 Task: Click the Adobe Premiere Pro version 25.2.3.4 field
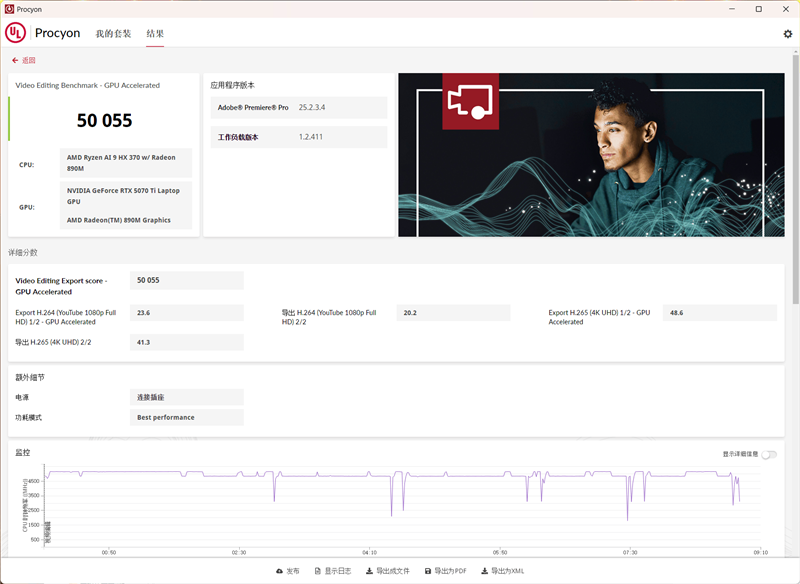click(341, 107)
